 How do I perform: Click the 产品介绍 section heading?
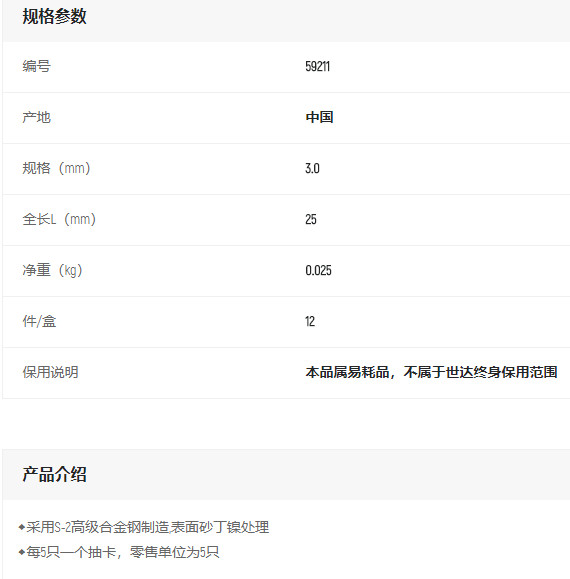(x=54, y=475)
